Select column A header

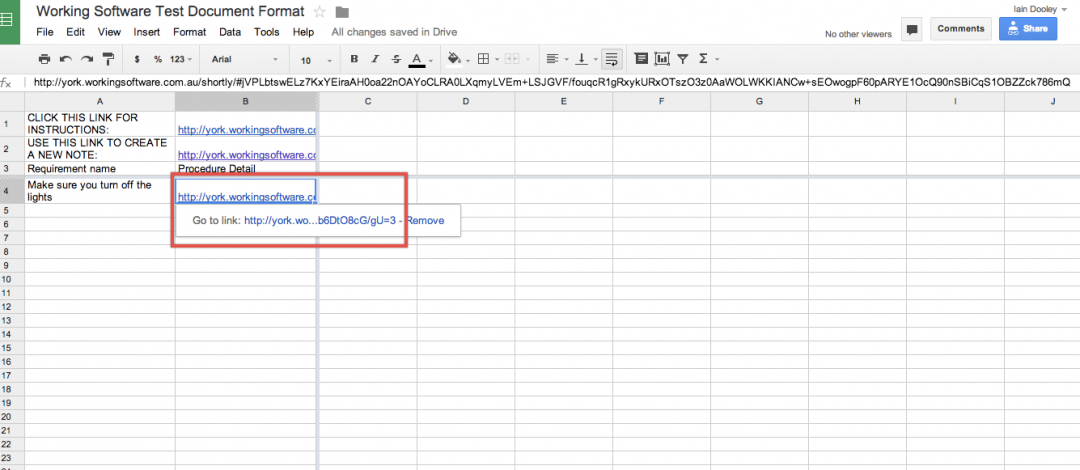100,101
